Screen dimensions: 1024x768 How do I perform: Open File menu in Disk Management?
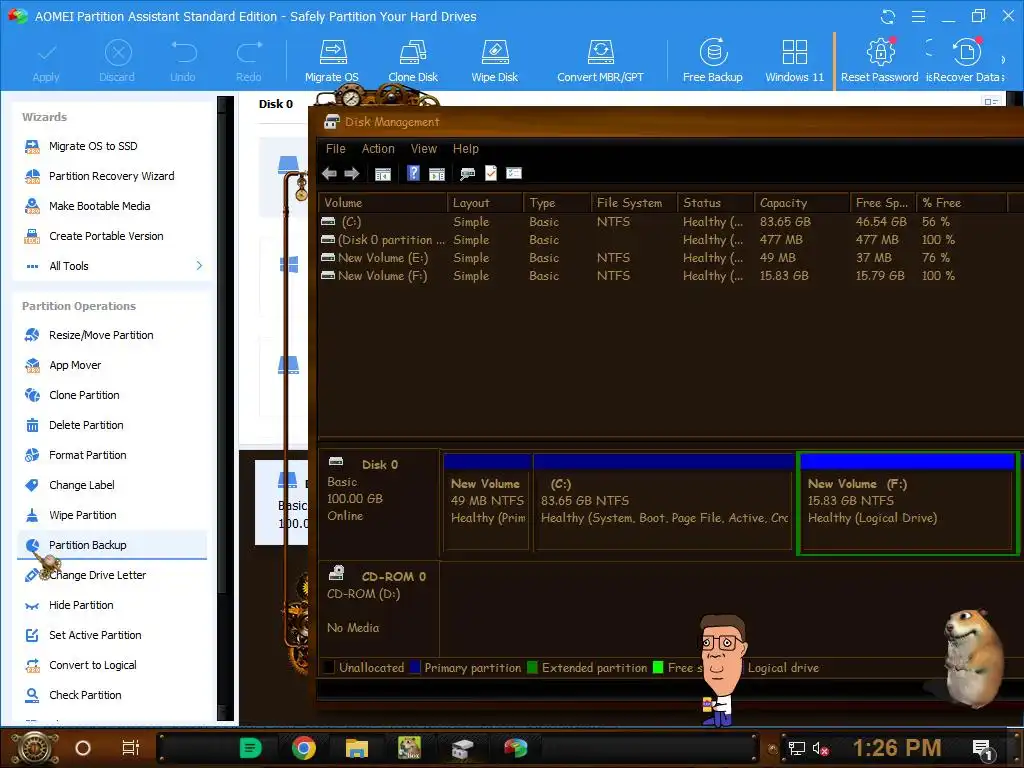click(x=336, y=149)
